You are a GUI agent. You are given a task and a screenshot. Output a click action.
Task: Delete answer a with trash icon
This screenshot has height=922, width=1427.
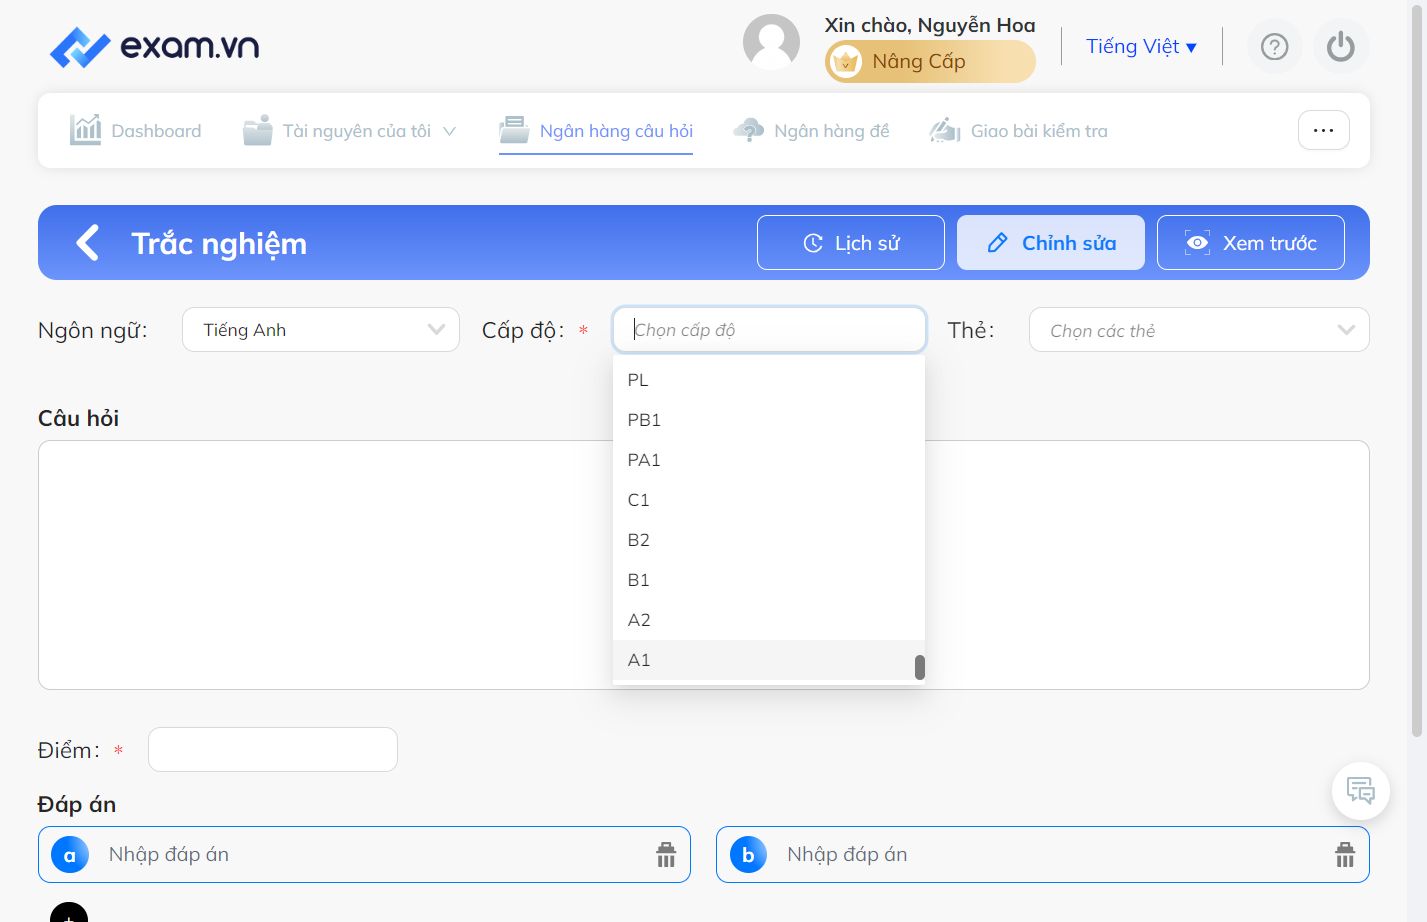coord(666,855)
